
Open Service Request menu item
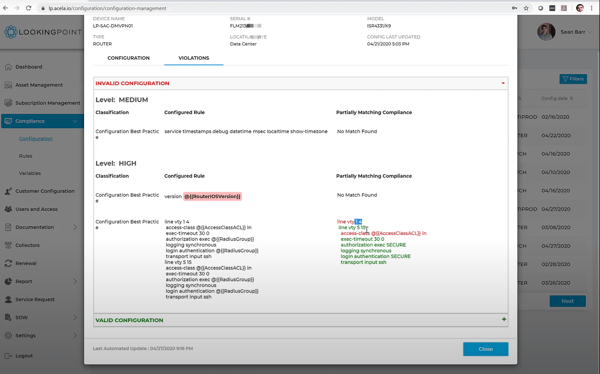35,299
